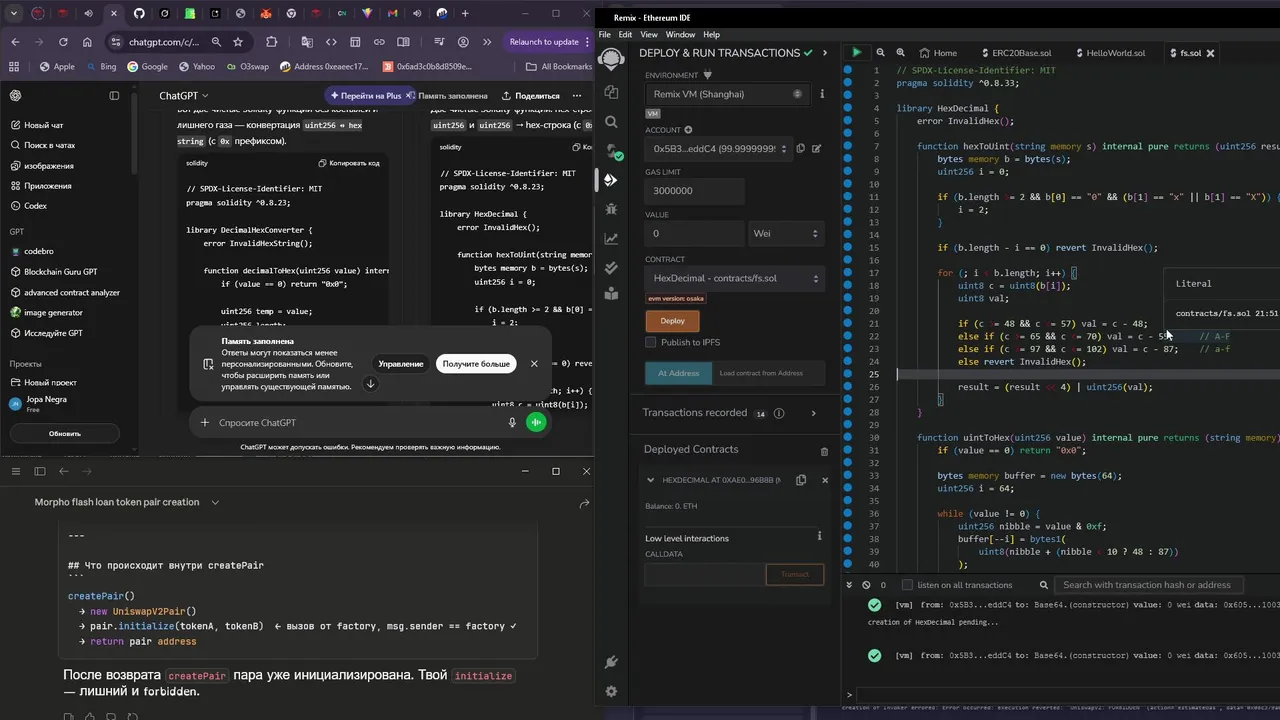
Task: Open Solidity compiler sidebar icon
Action: click(611, 150)
